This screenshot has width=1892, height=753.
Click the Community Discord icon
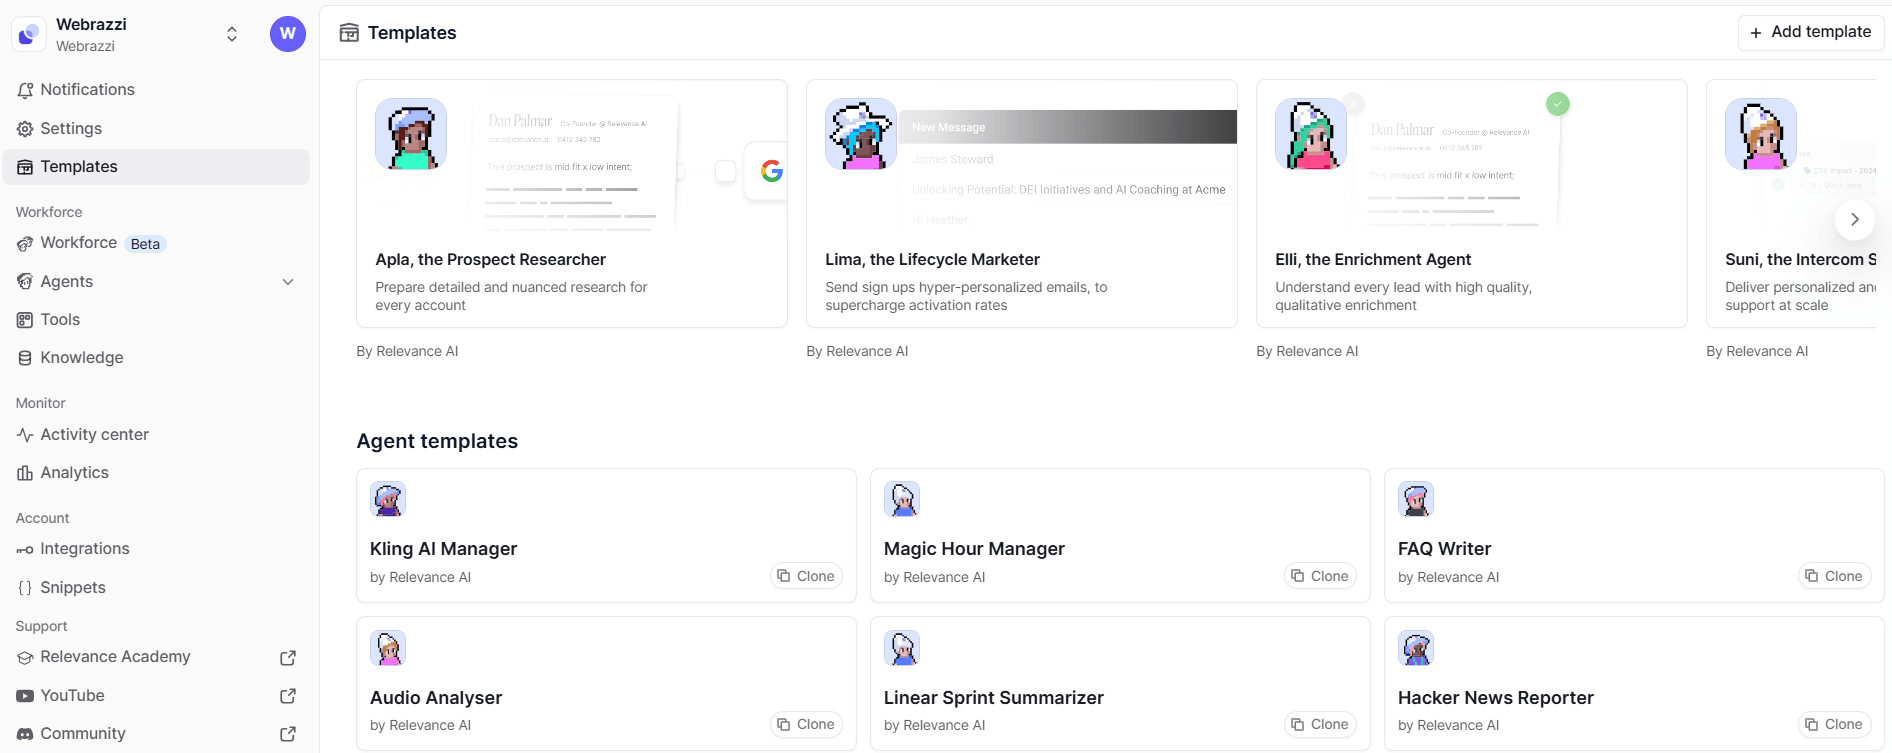tap(25, 734)
